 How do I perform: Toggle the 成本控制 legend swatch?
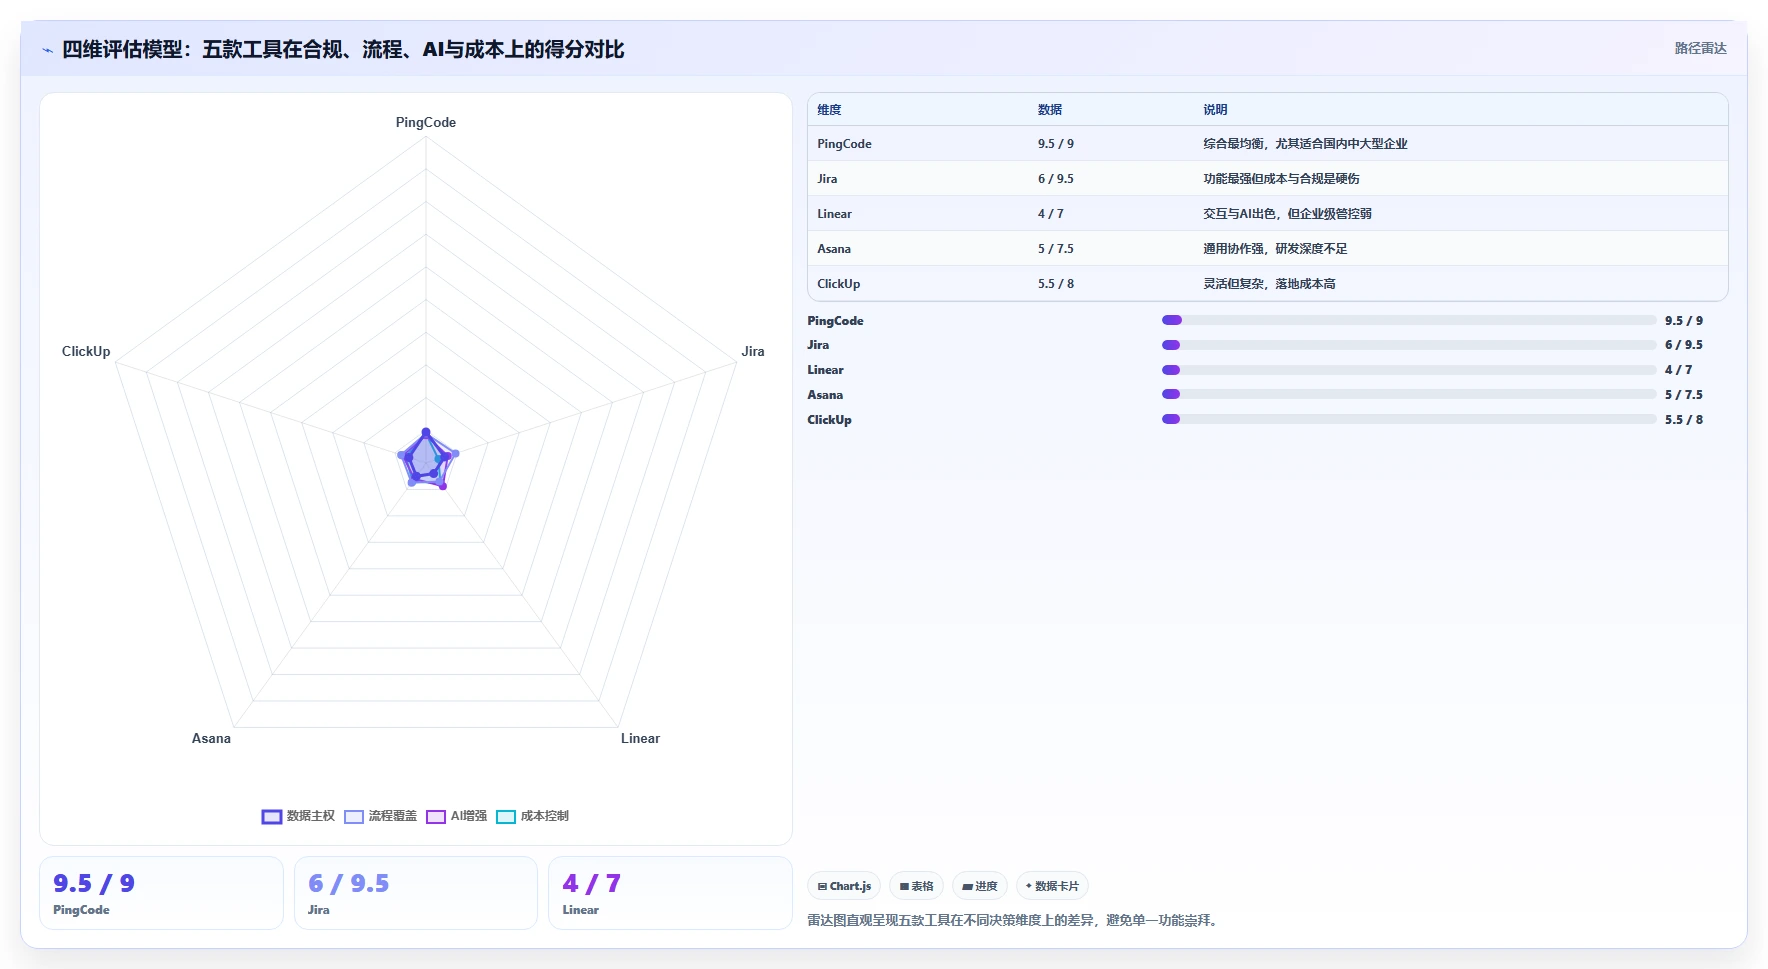[506, 817]
